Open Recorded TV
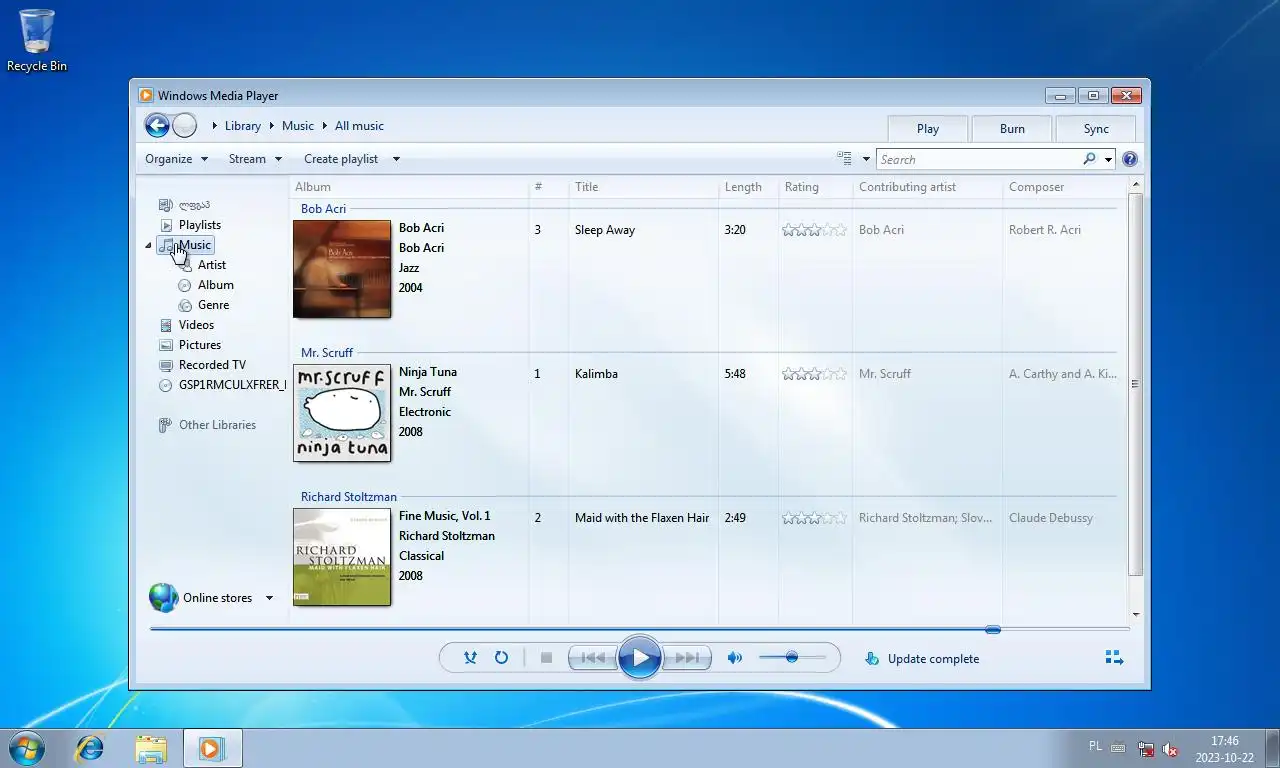The image size is (1280, 768). click(211, 365)
